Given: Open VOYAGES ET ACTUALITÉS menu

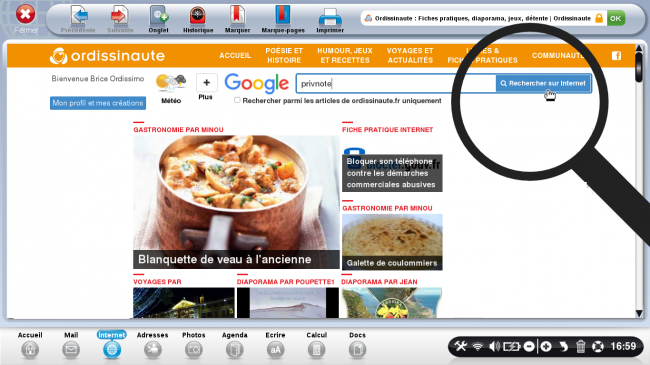Looking at the screenshot, I should (x=410, y=56).
